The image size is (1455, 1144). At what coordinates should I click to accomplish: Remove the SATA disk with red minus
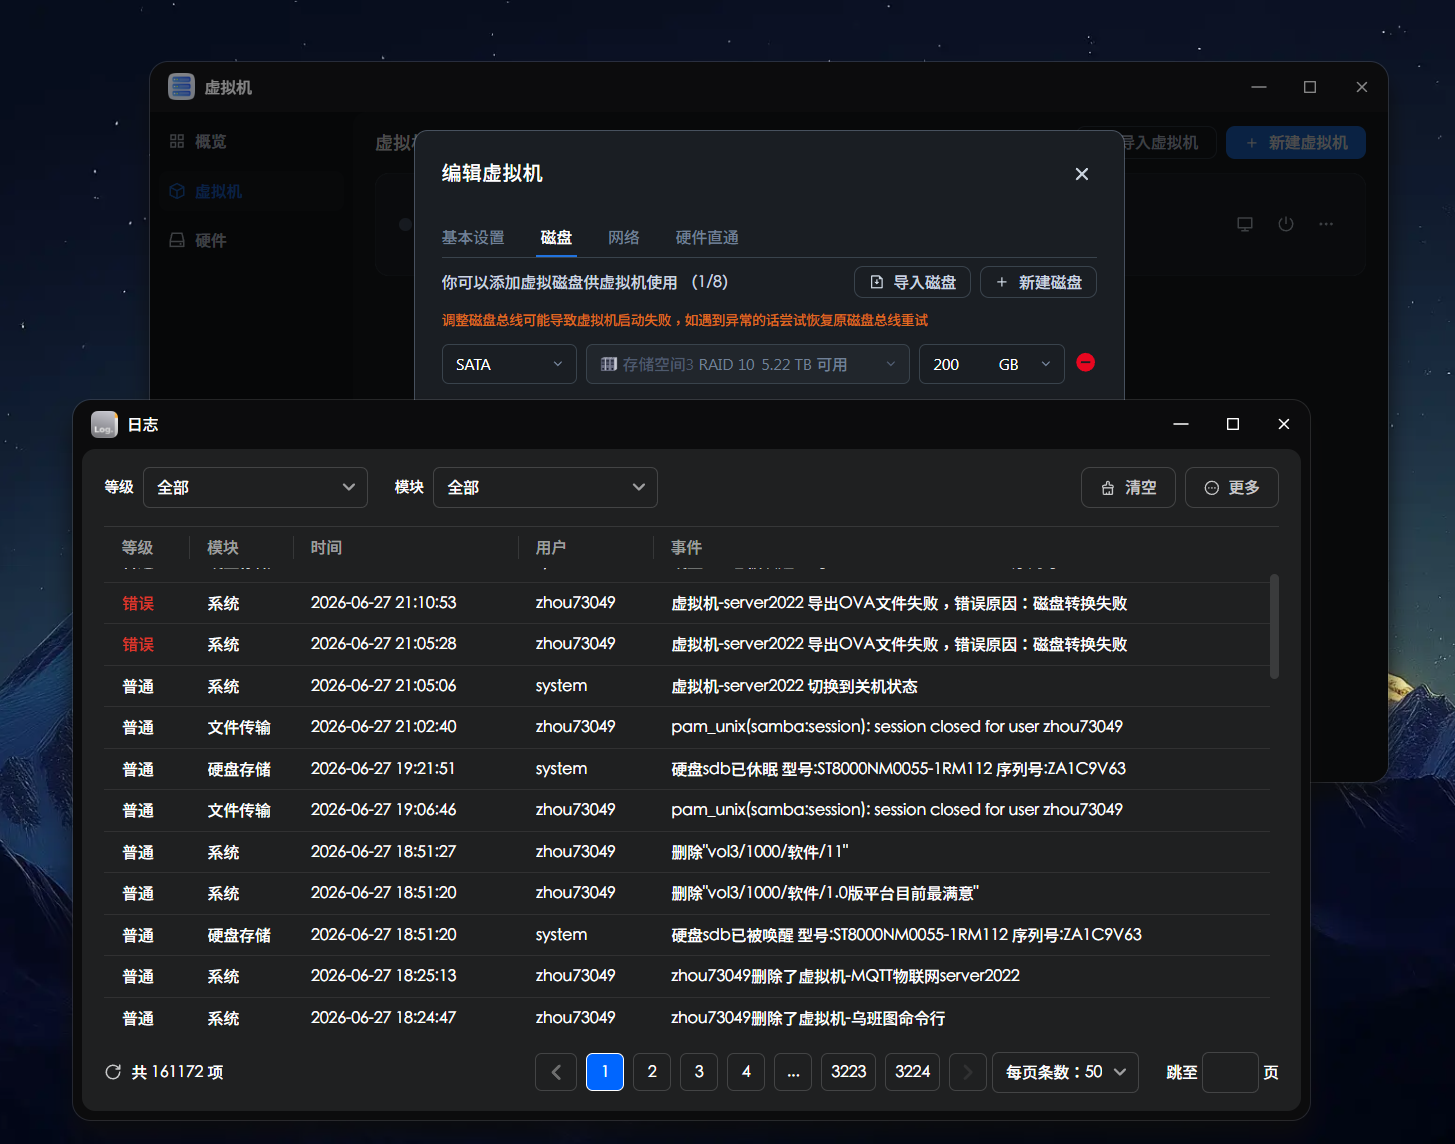[x=1085, y=363]
